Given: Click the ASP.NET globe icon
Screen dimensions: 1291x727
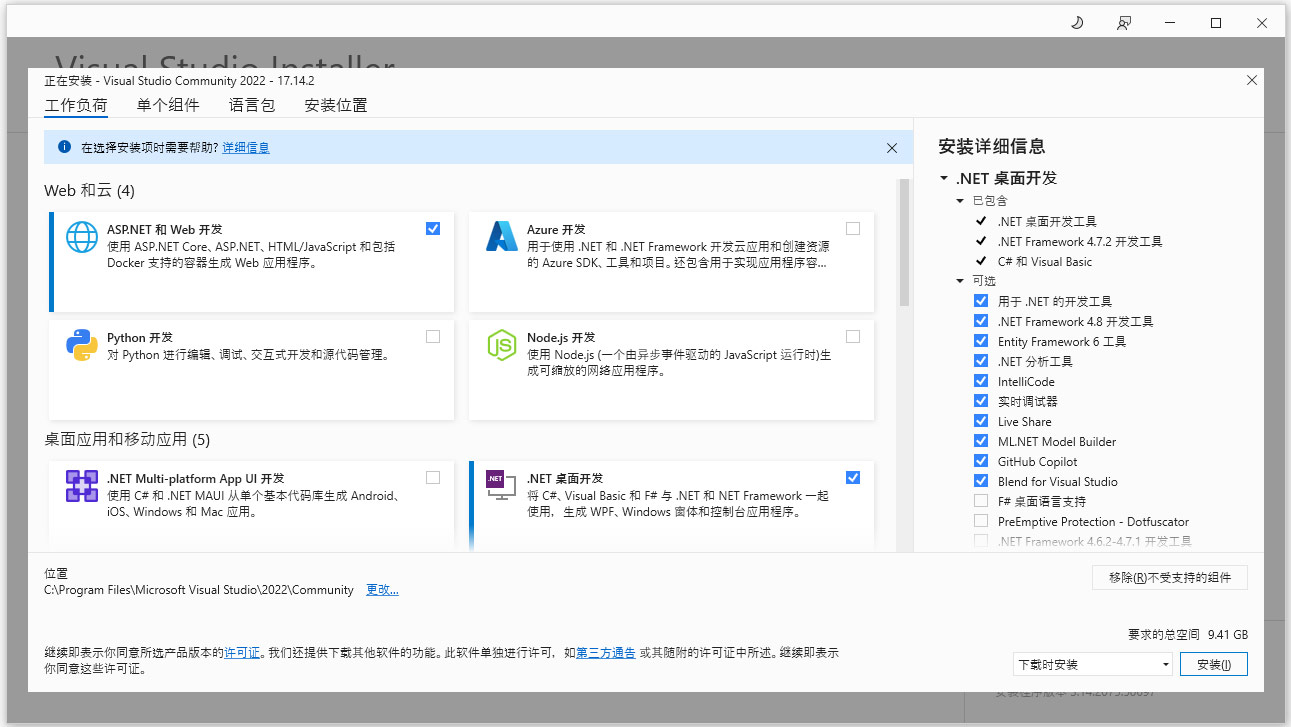Looking at the screenshot, I should pos(82,237).
